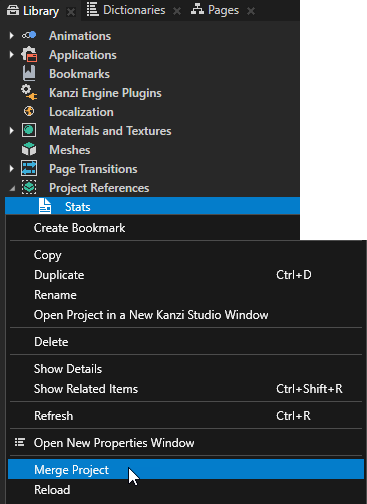
Task: Click the Localization globe icon
Action: click(29, 111)
